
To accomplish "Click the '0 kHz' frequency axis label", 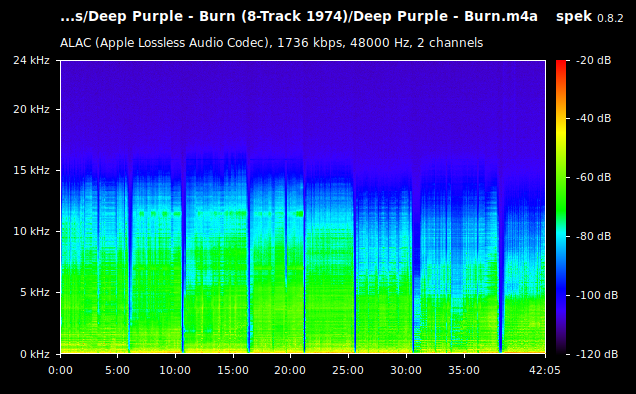I will point(35,354).
